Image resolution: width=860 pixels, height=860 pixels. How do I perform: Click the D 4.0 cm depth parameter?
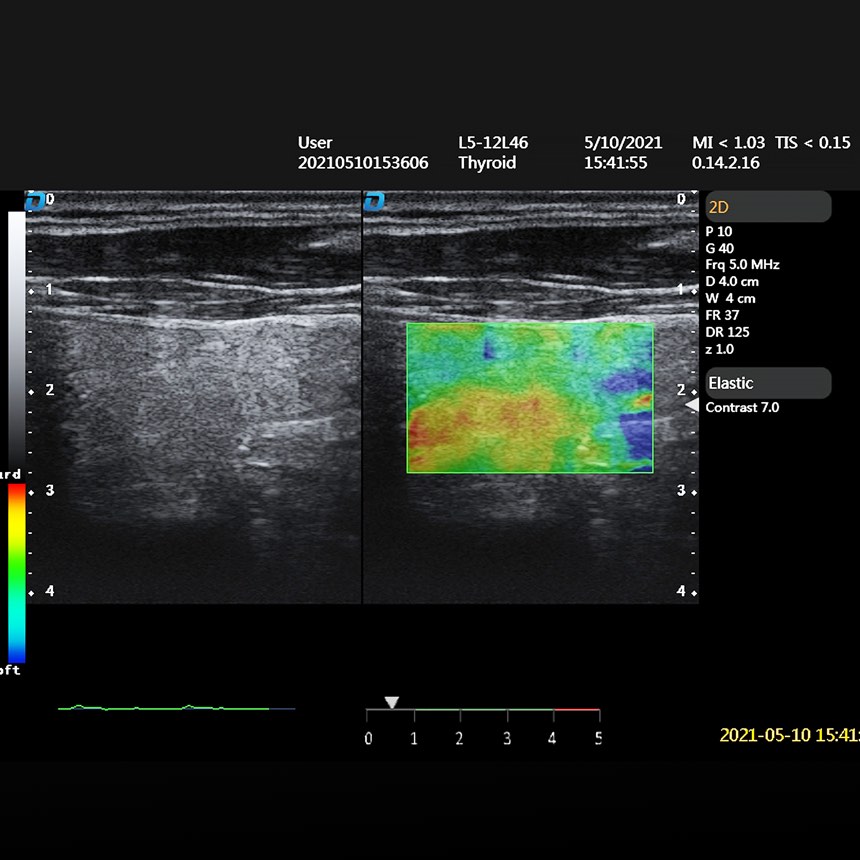[x=731, y=282]
